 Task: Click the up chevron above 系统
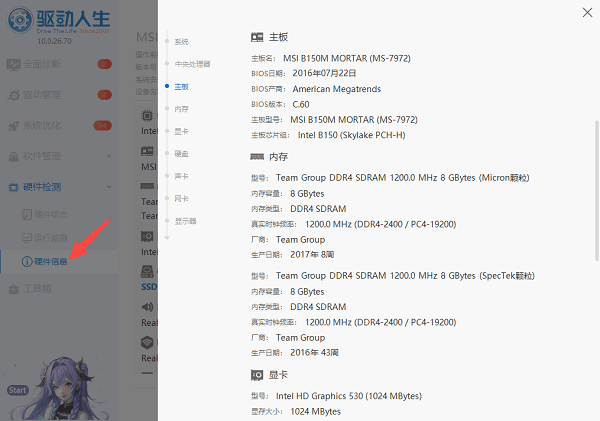click(x=168, y=27)
